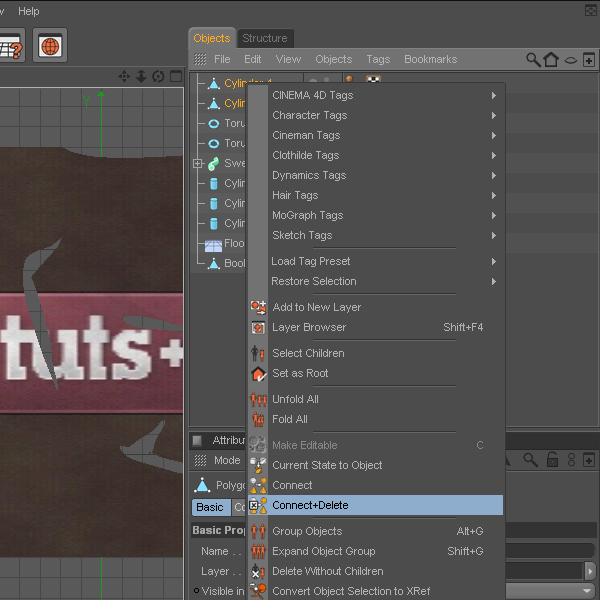
Task: Open the Object Manager Objects menu
Action: pos(334,59)
